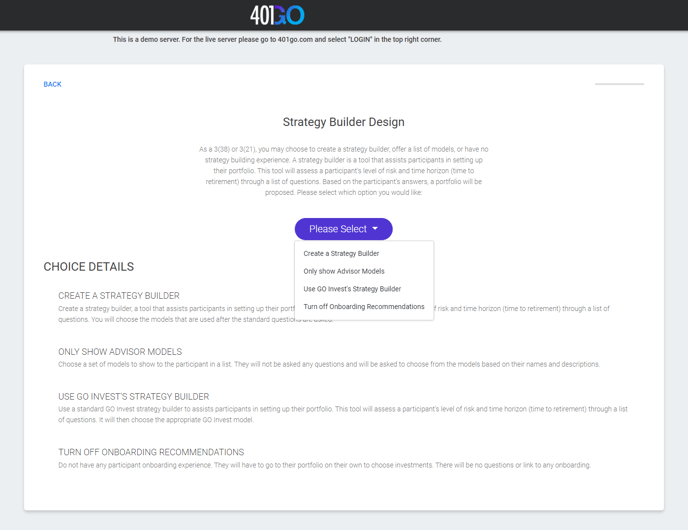The height and width of the screenshot is (530, 688).
Task: Choose Create a Strategy Builder option
Action: (341, 254)
